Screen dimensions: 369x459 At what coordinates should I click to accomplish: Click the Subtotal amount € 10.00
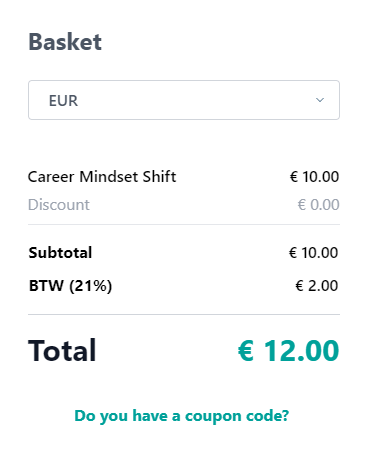tap(313, 253)
